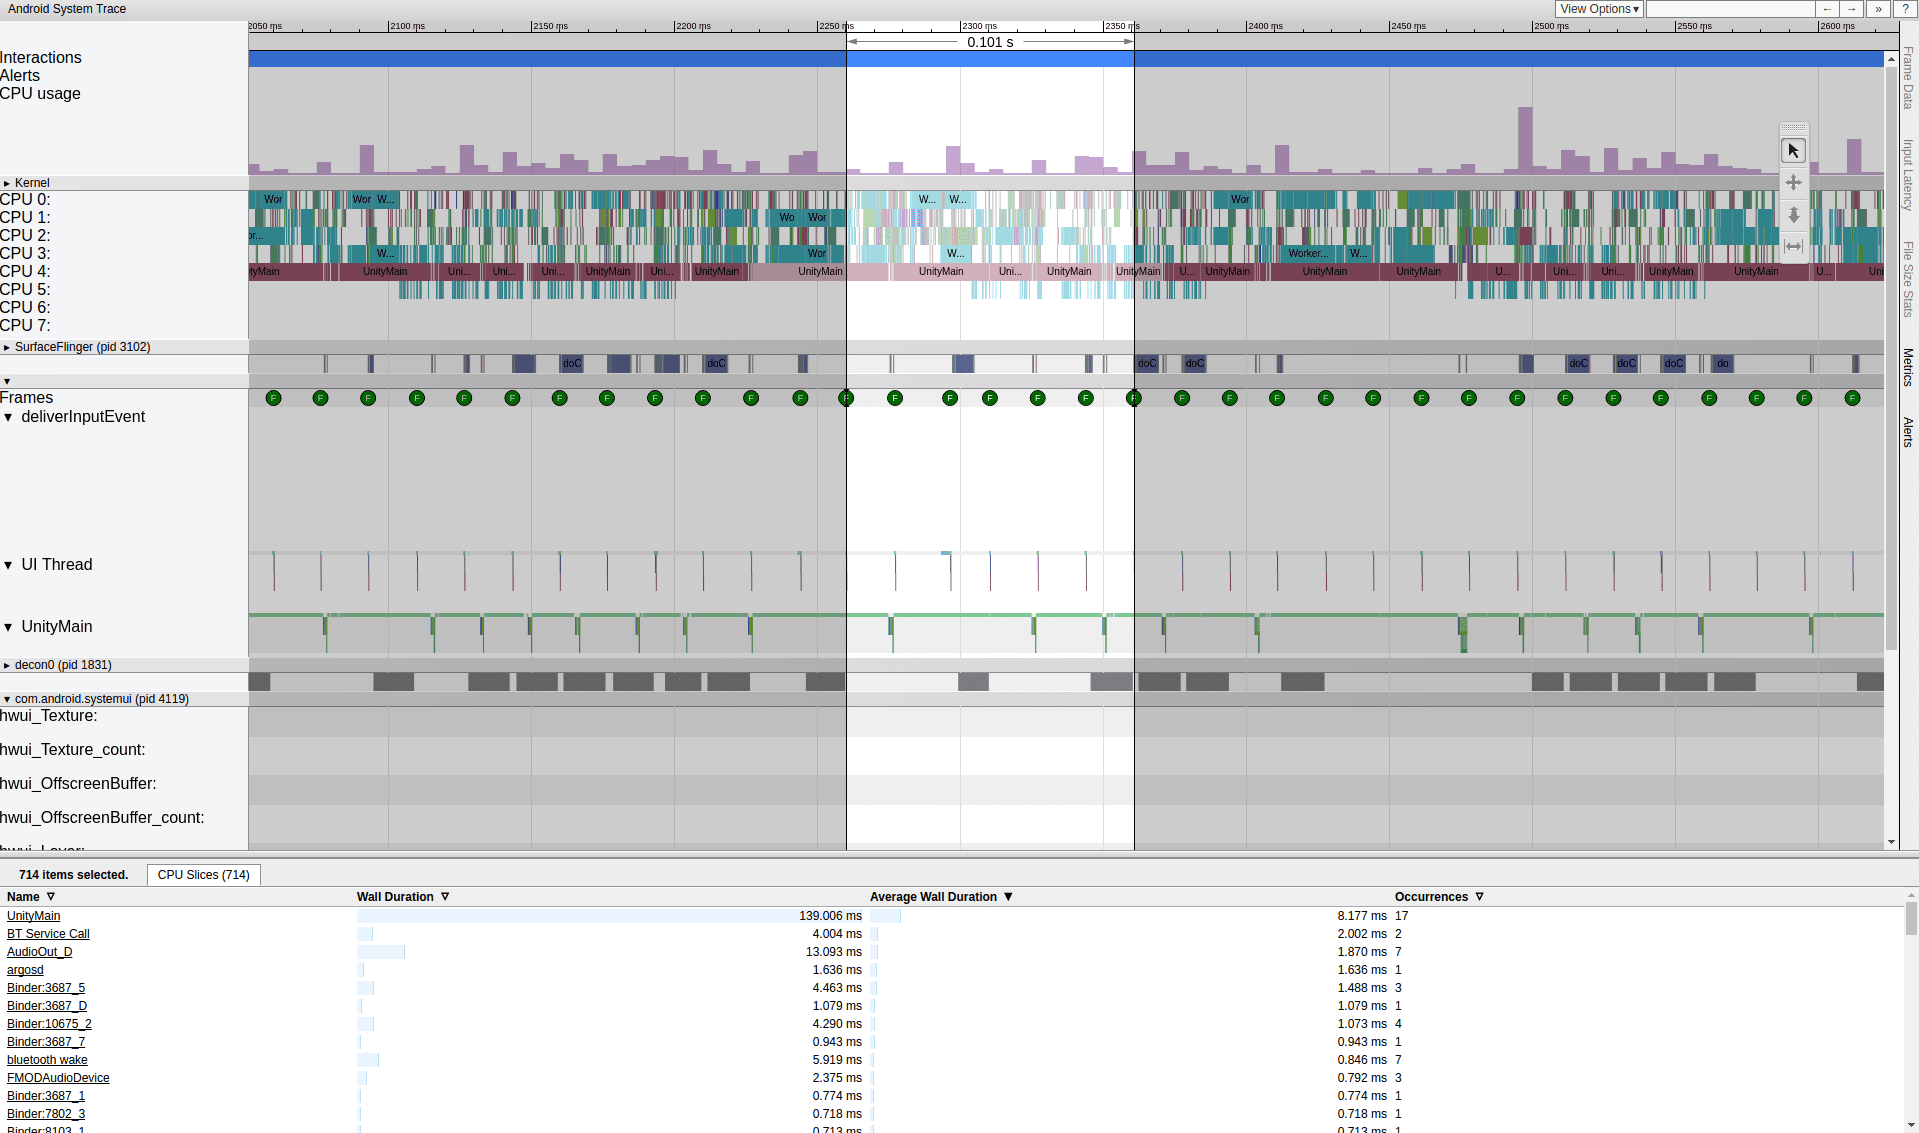Open the help question mark

1905,9
